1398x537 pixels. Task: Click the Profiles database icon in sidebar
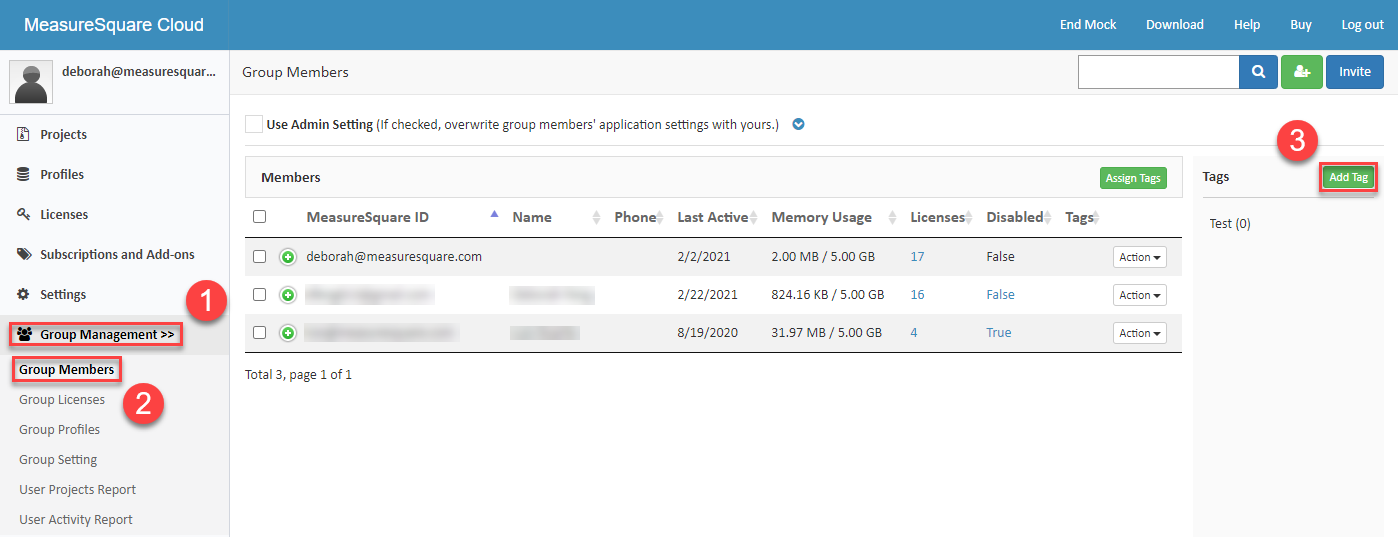tap(23, 174)
